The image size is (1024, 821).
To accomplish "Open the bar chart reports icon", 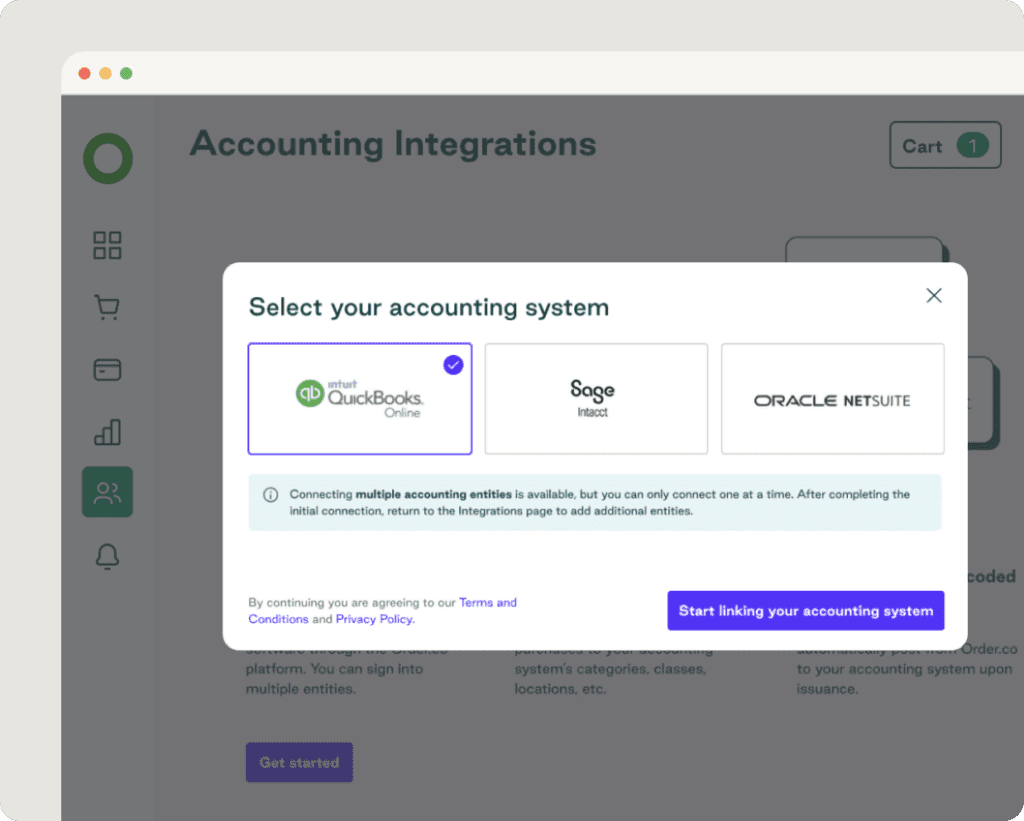I will [x=107, y=432].
